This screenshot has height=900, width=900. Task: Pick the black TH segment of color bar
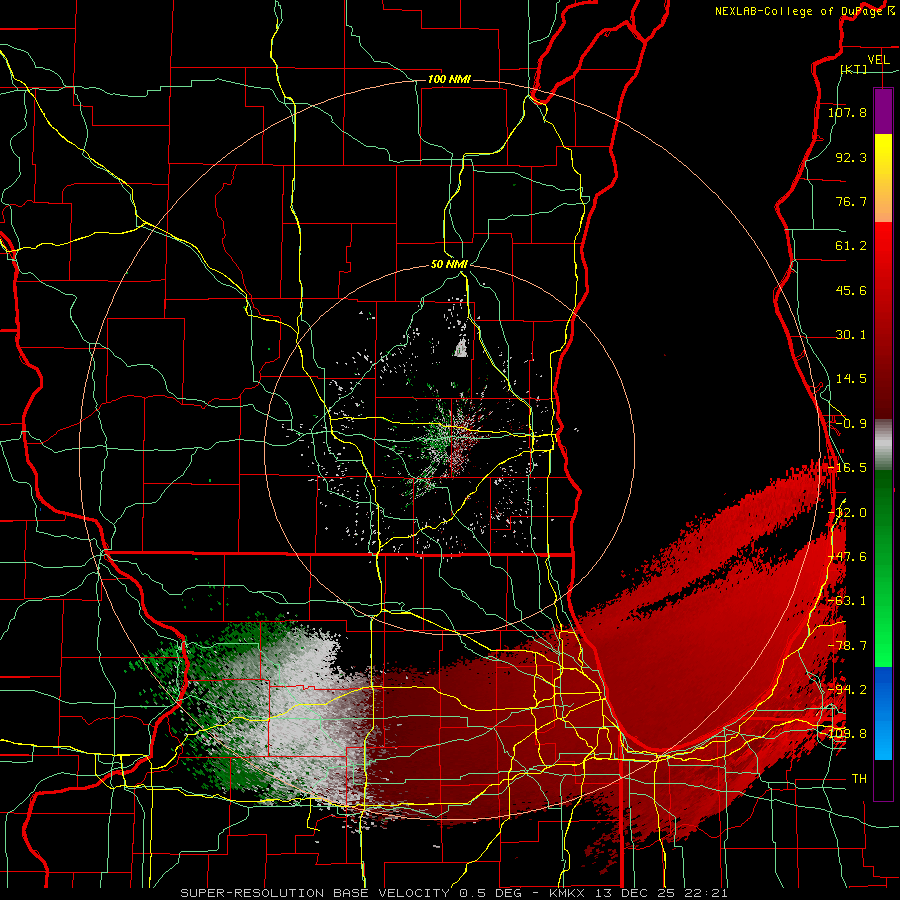pyautogui.click(x=883, y=780)
